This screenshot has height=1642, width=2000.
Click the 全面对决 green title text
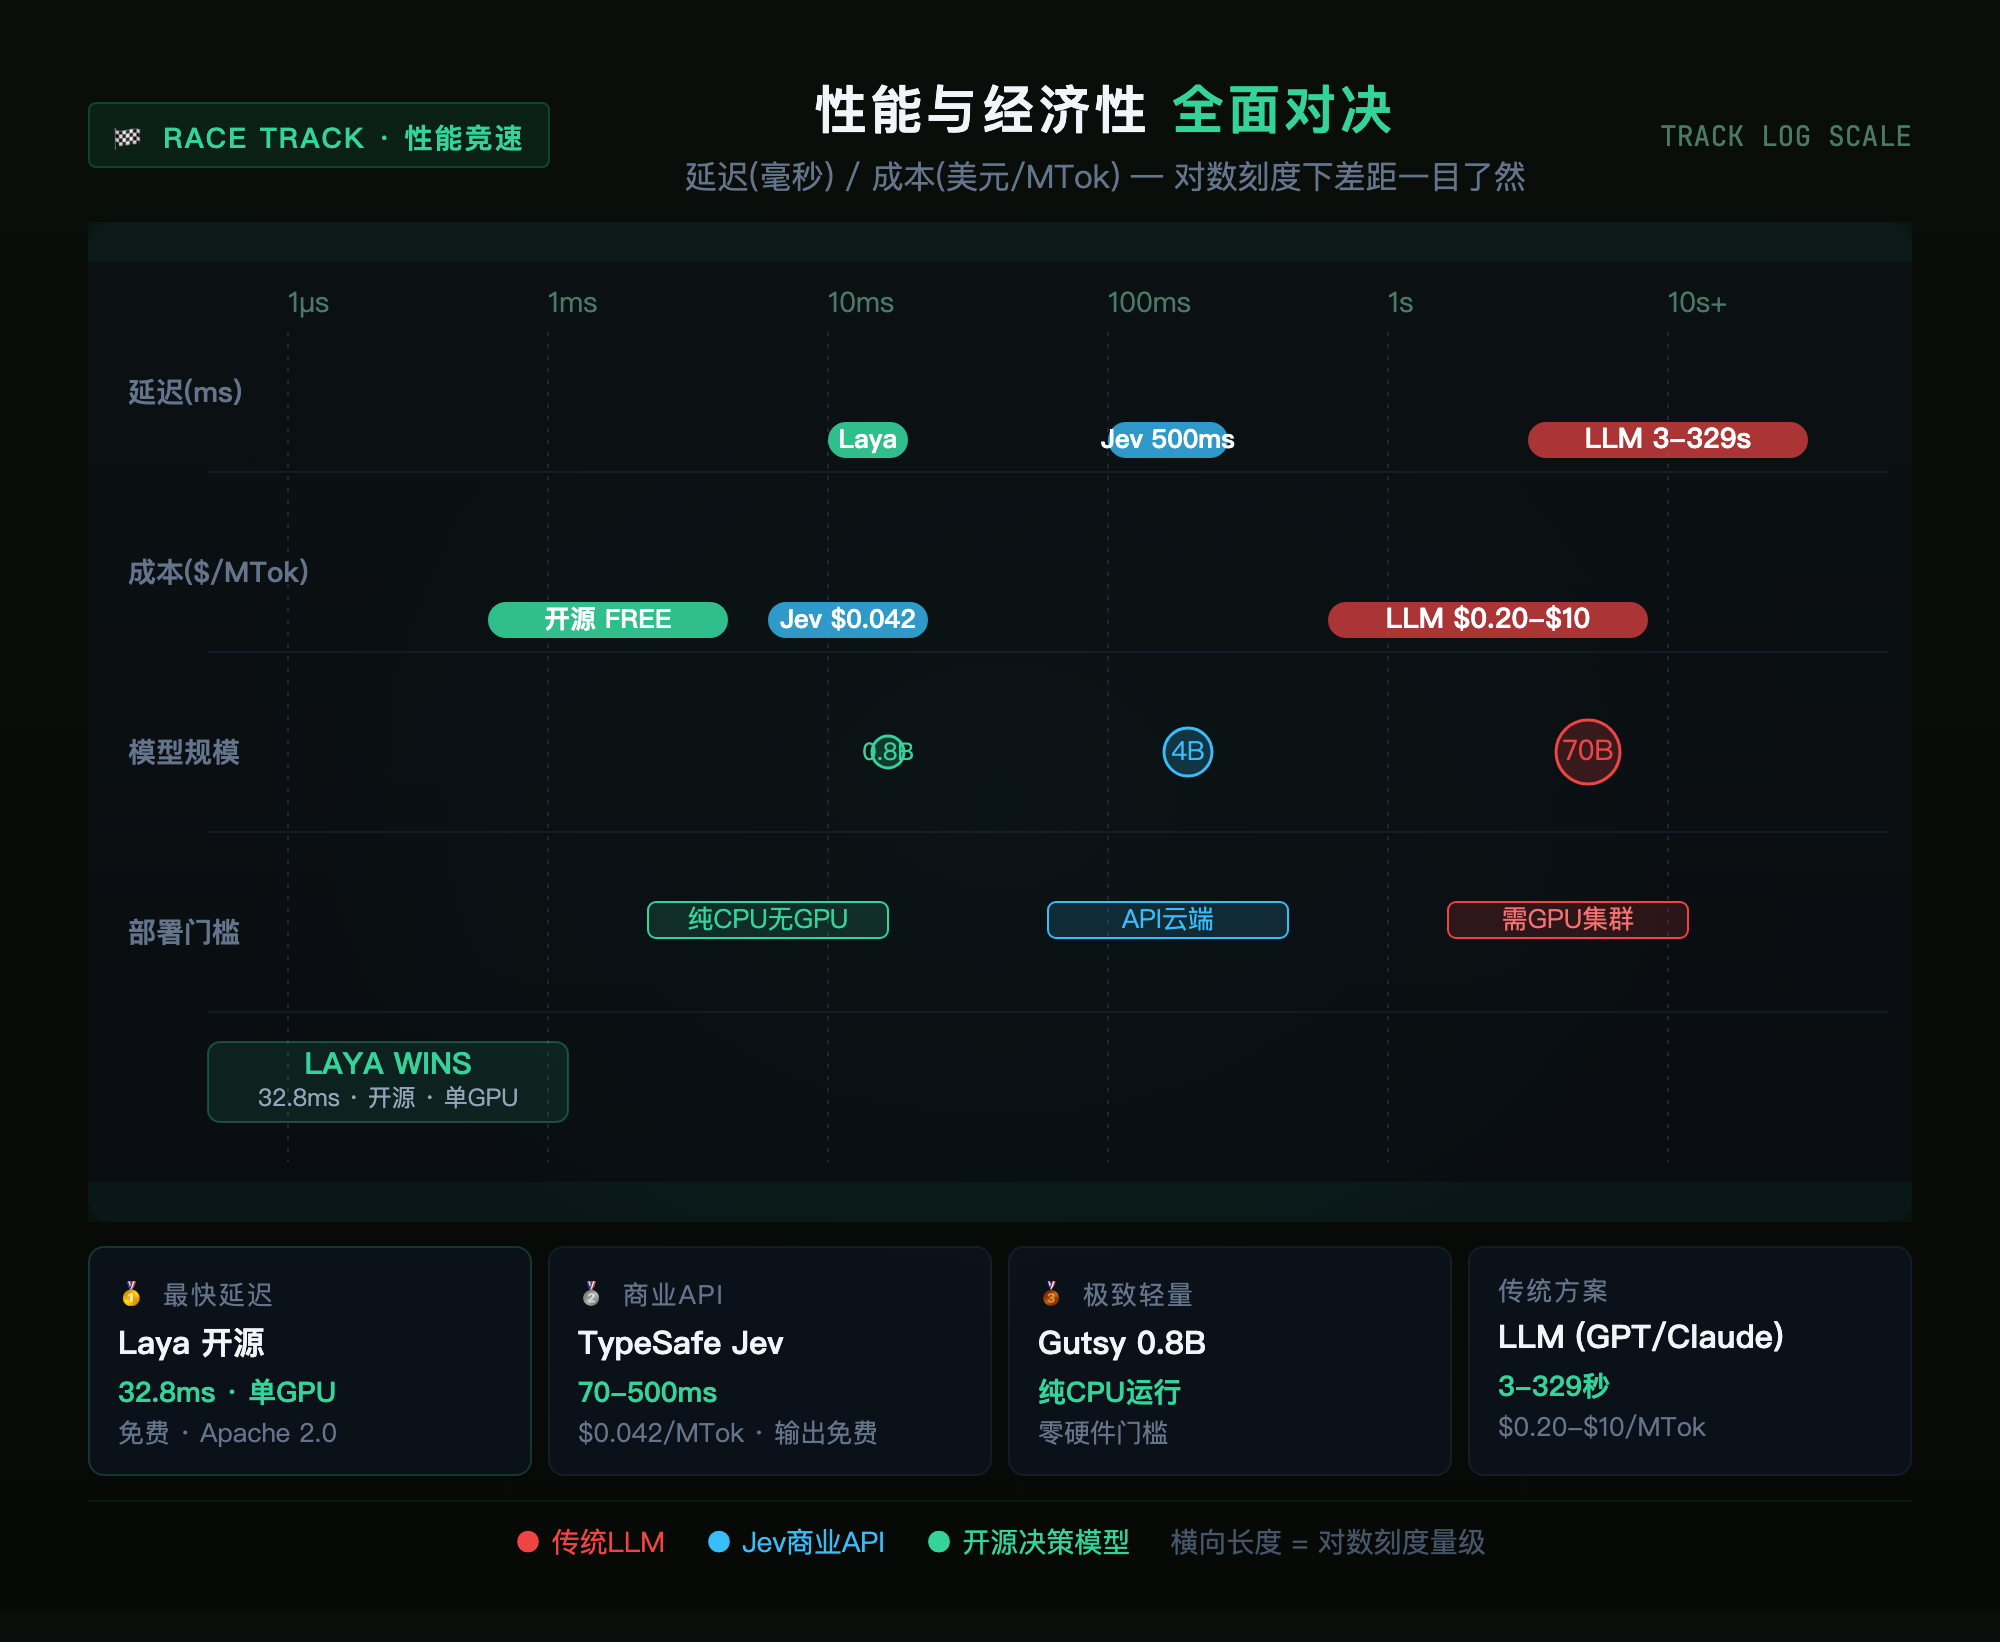coord(1282,110)
